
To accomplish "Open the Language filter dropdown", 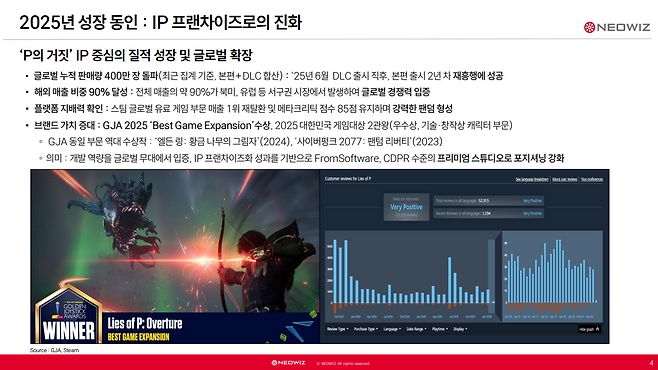I will [392, 329].
